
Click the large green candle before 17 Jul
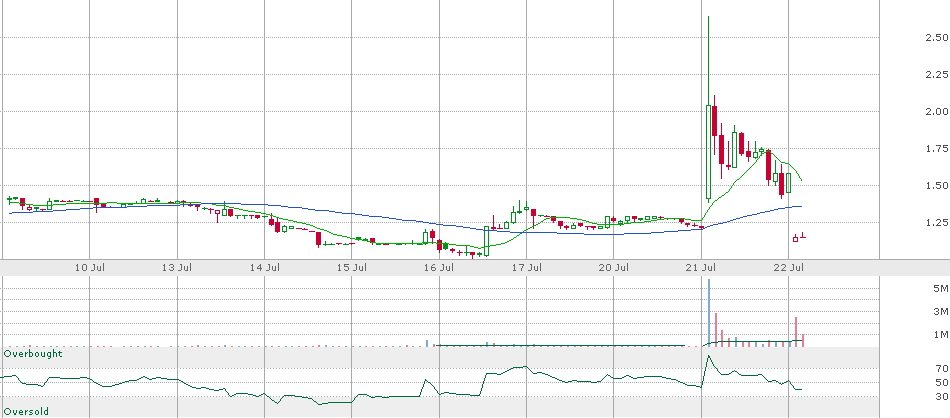pyautogui.click(x=487, y=241)
